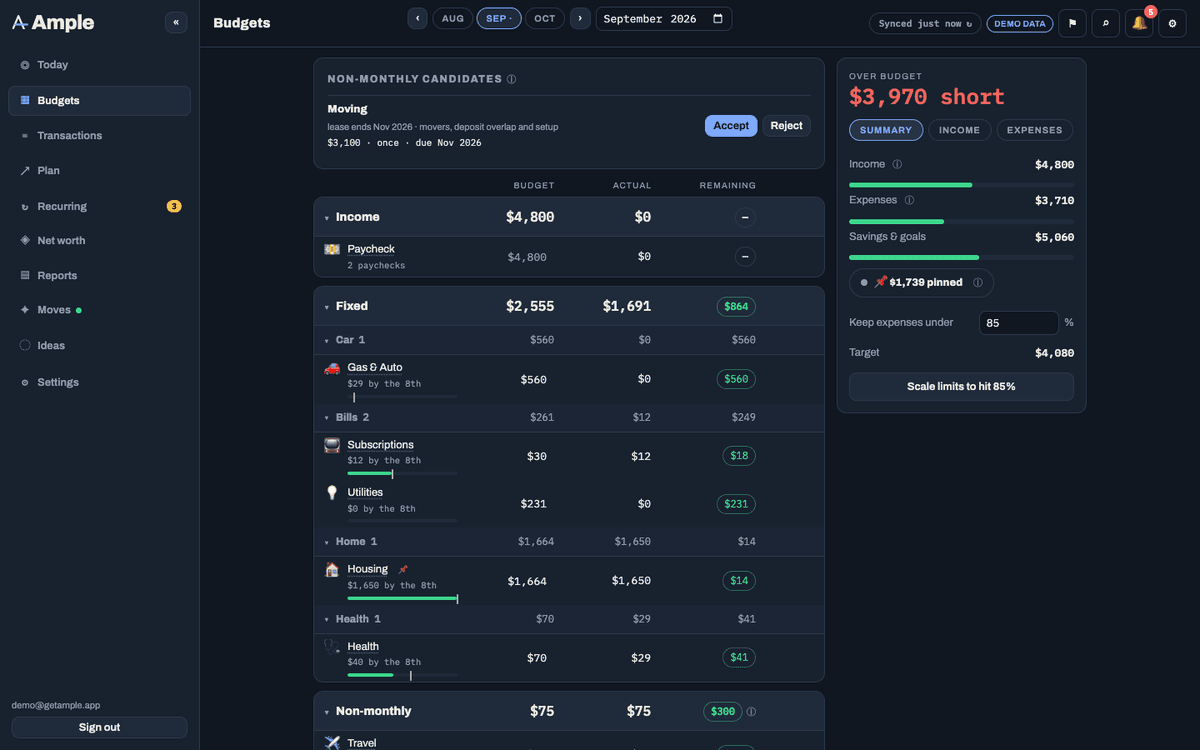Open notifications bell with 5 badge
The height and width of the screenshot is (750, 1200).
coord(1139,23)
